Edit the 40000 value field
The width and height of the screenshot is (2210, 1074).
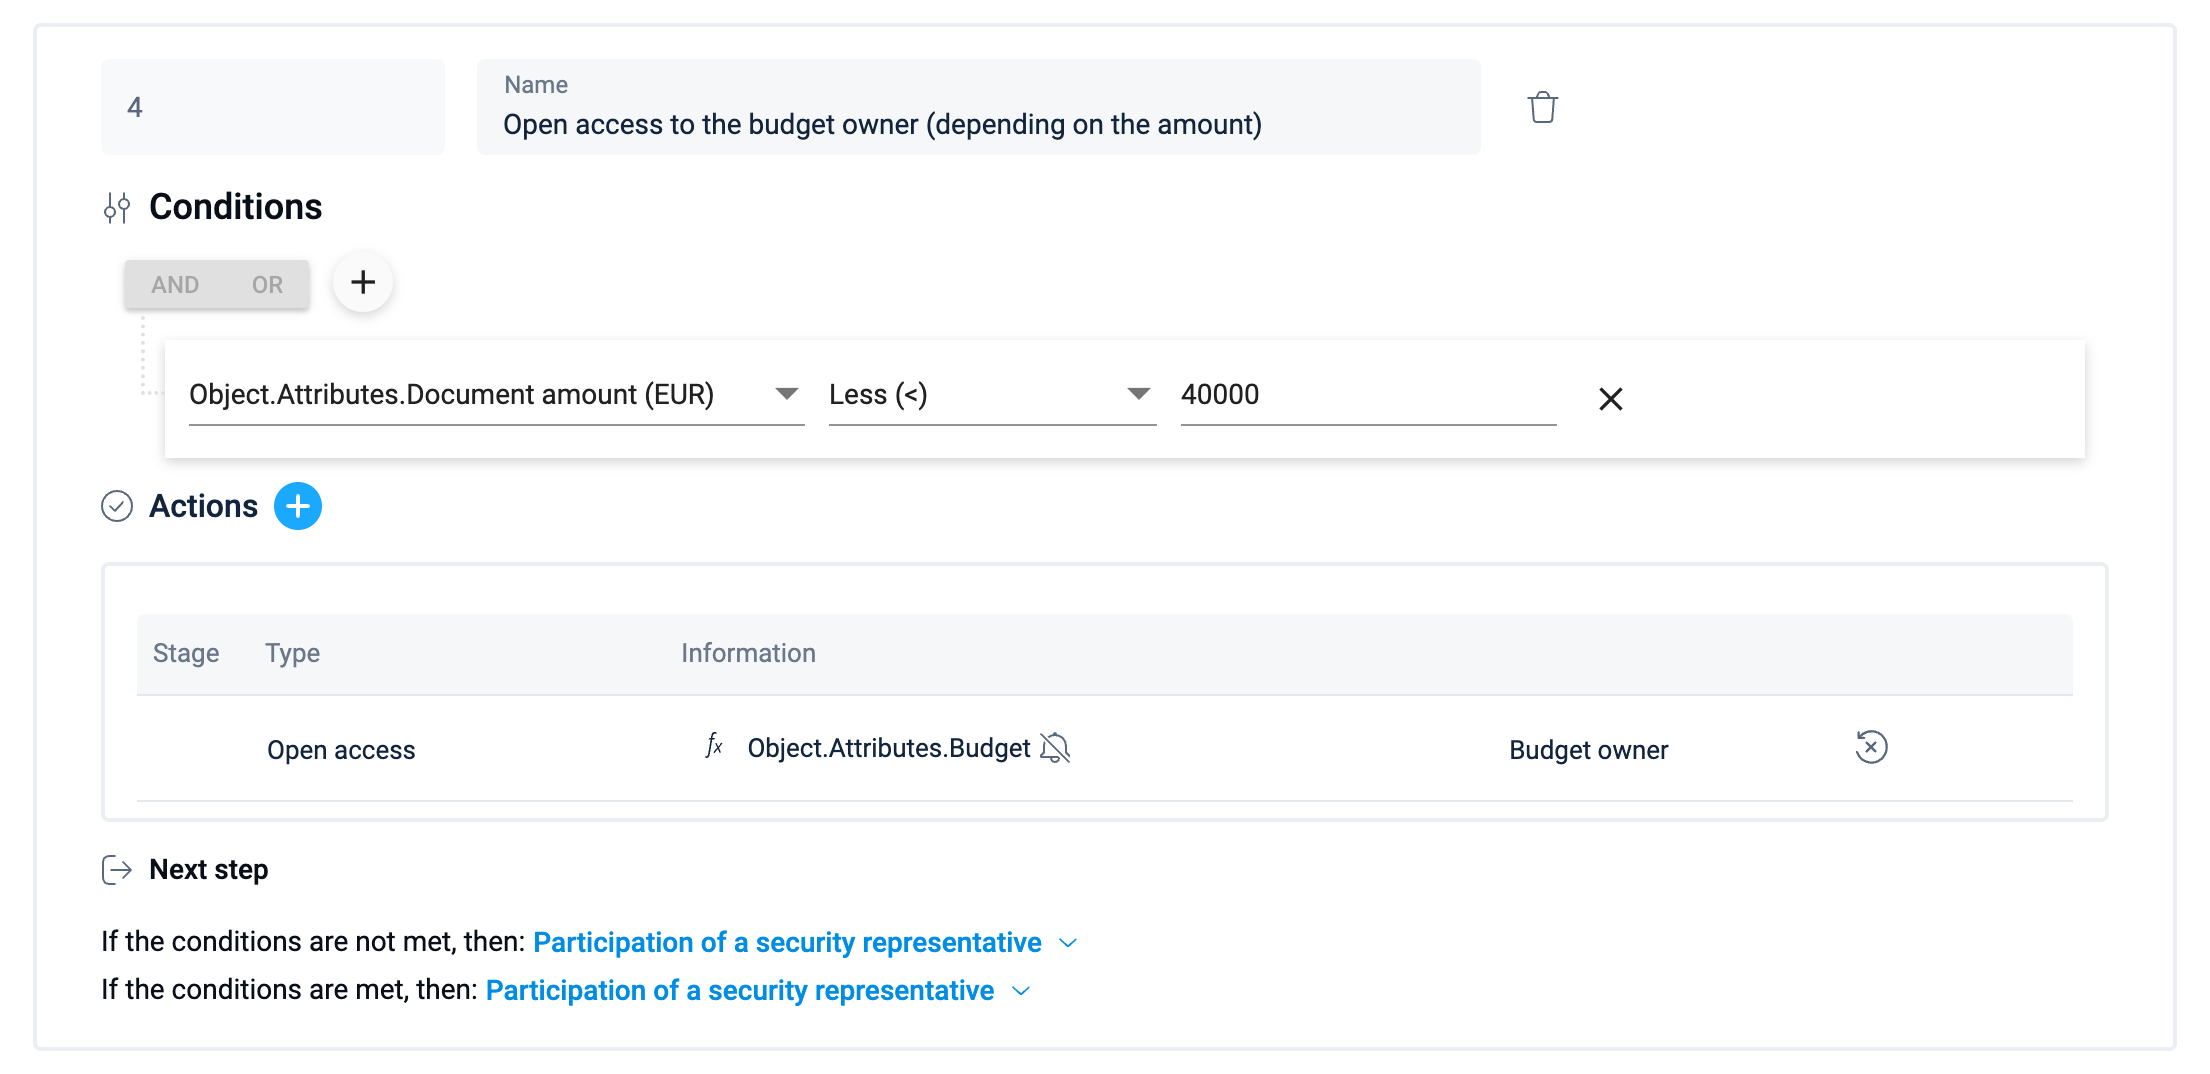(x=1367, y=395)
